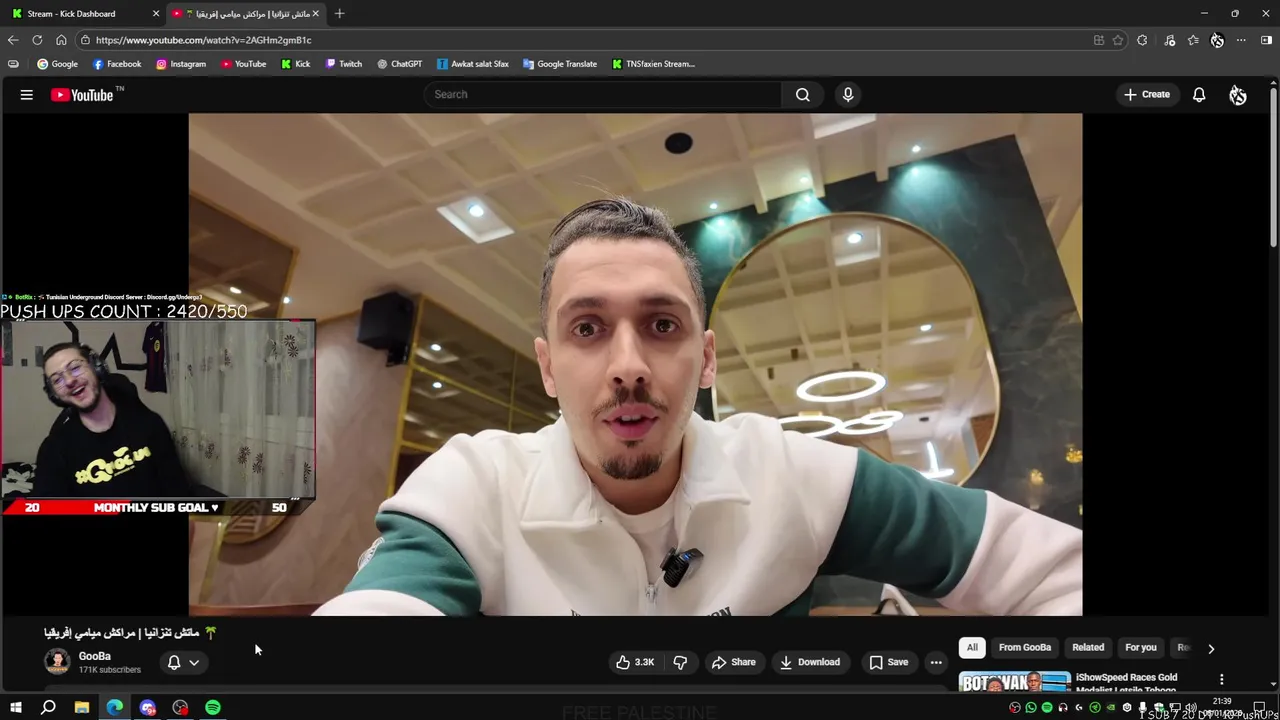The width and height of the screenshot is (1280, 720).
Task: Select the Related filter chip
Action: pyautogui.click(x=1088, y=647)
